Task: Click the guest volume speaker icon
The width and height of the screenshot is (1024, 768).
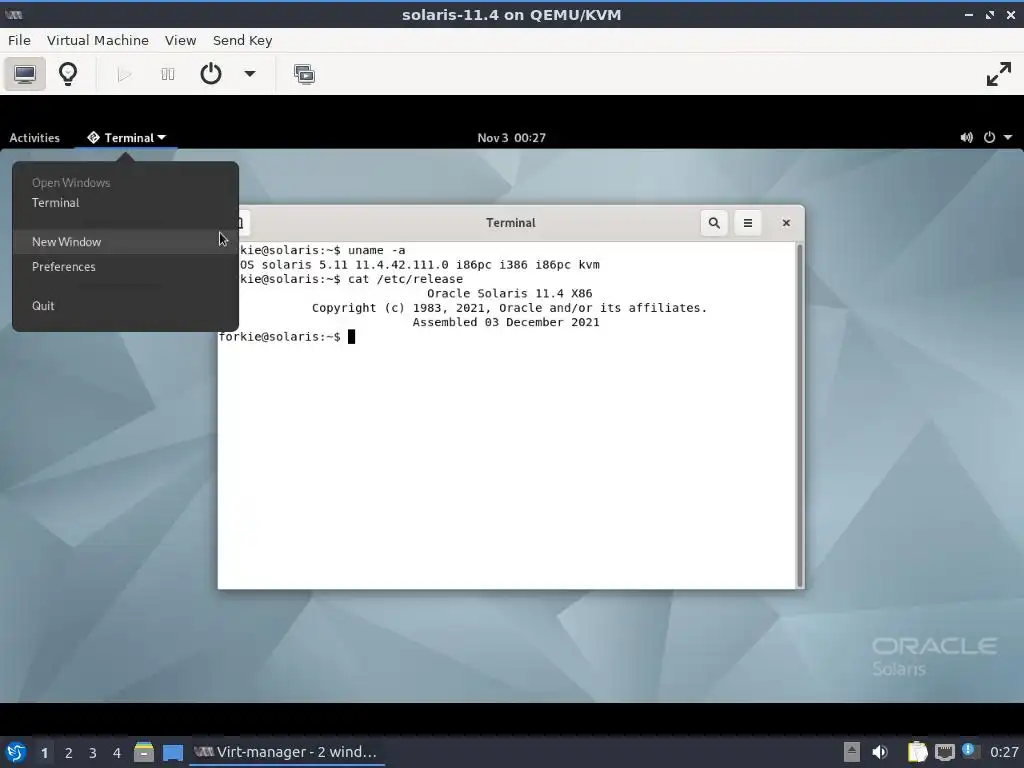Action: click(x=967, y=138)
